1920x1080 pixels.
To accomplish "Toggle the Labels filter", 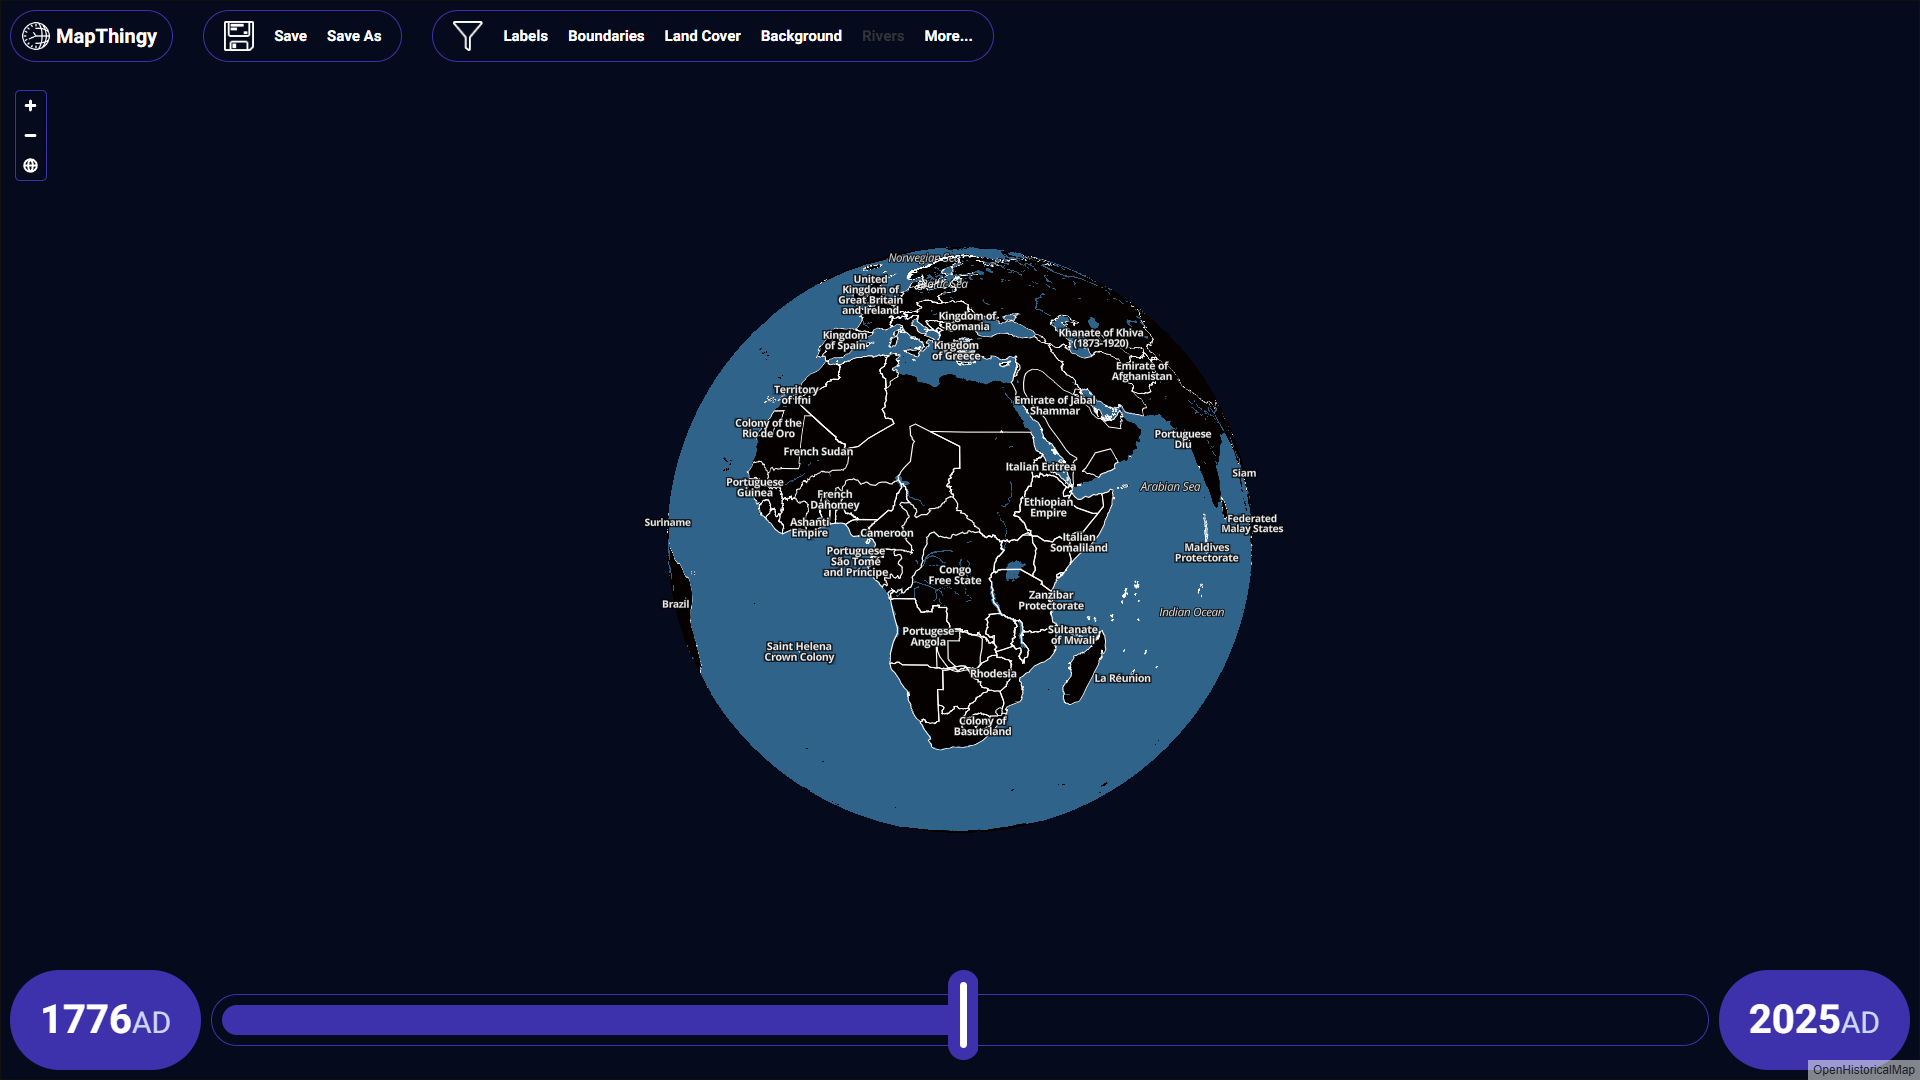I will click(525, 36).
